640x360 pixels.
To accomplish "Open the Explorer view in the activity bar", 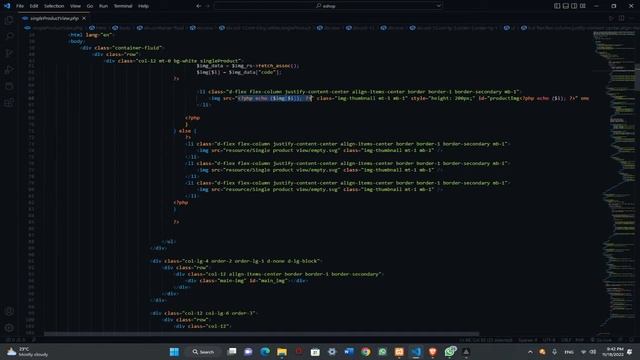I will pyautogui.click(x=9, y=20).
